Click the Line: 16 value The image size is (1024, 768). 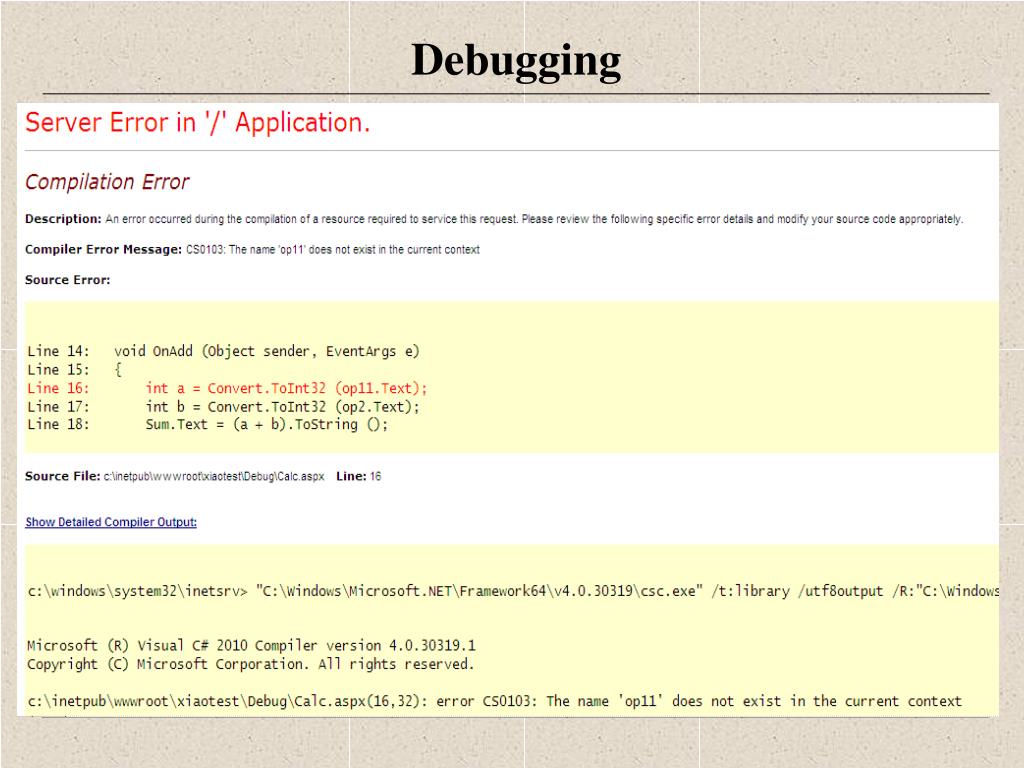click(x=376, y=476)
